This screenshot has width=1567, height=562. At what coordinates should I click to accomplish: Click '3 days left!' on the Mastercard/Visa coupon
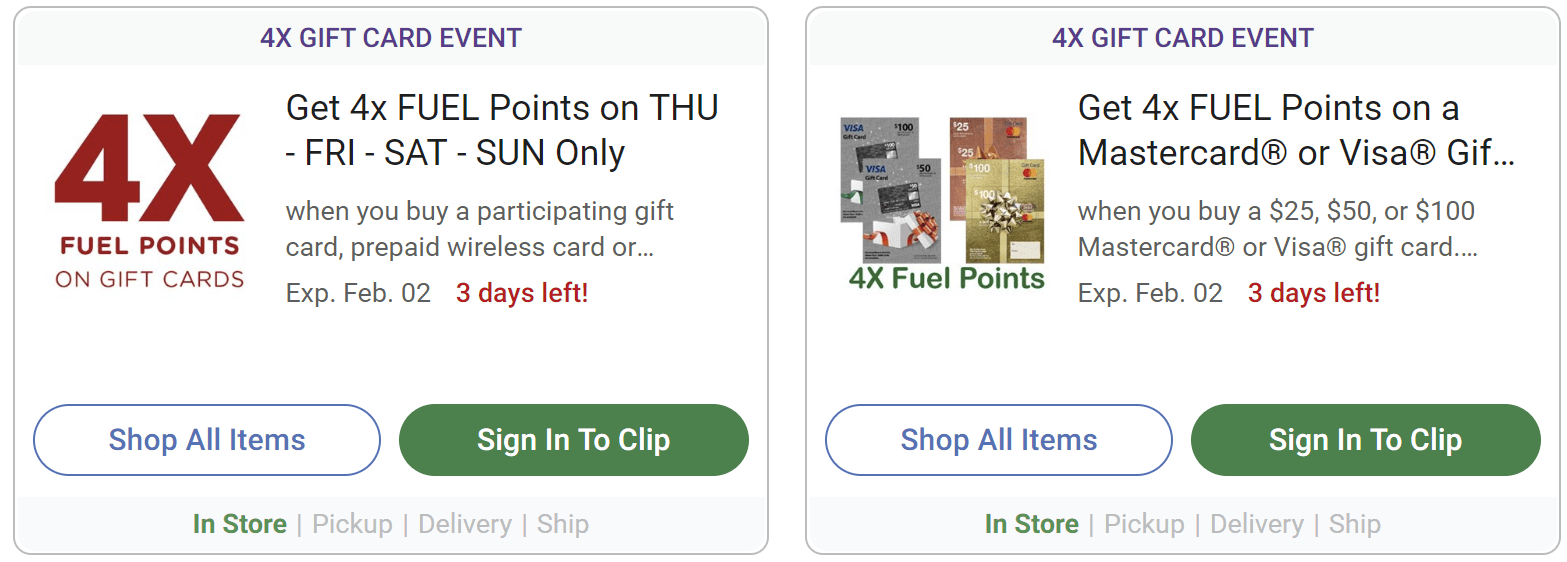click(1314, 293)
